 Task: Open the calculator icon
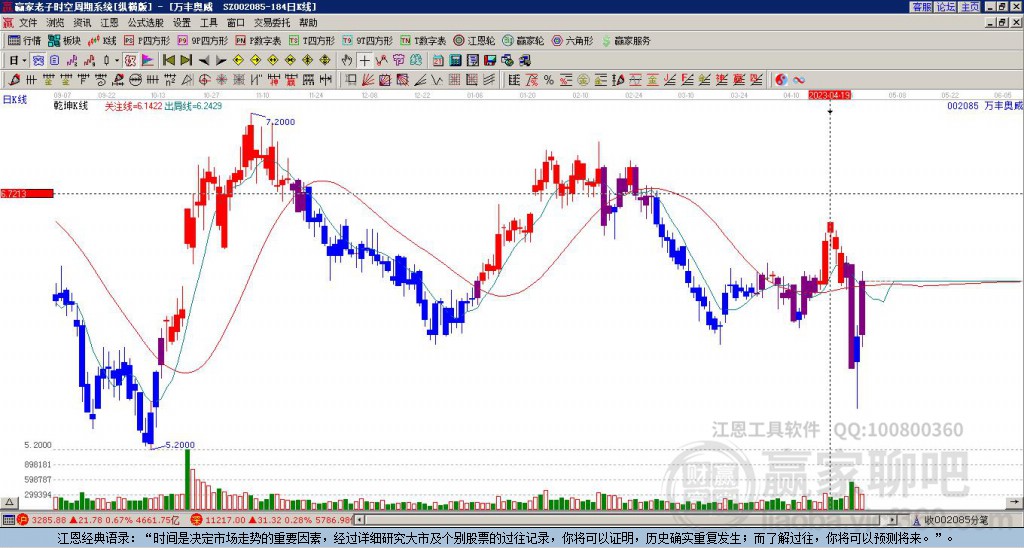coord(455,61)
